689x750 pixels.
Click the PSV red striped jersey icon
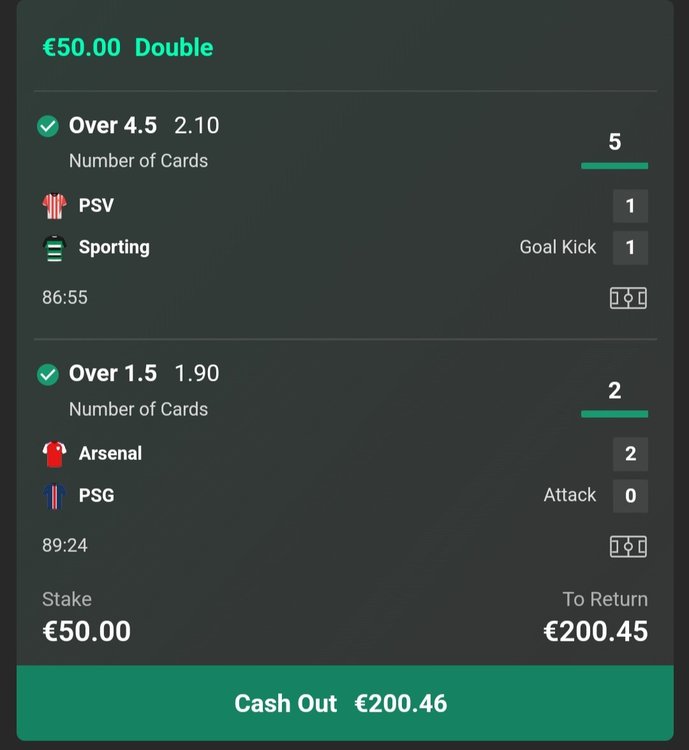[55, 206]
